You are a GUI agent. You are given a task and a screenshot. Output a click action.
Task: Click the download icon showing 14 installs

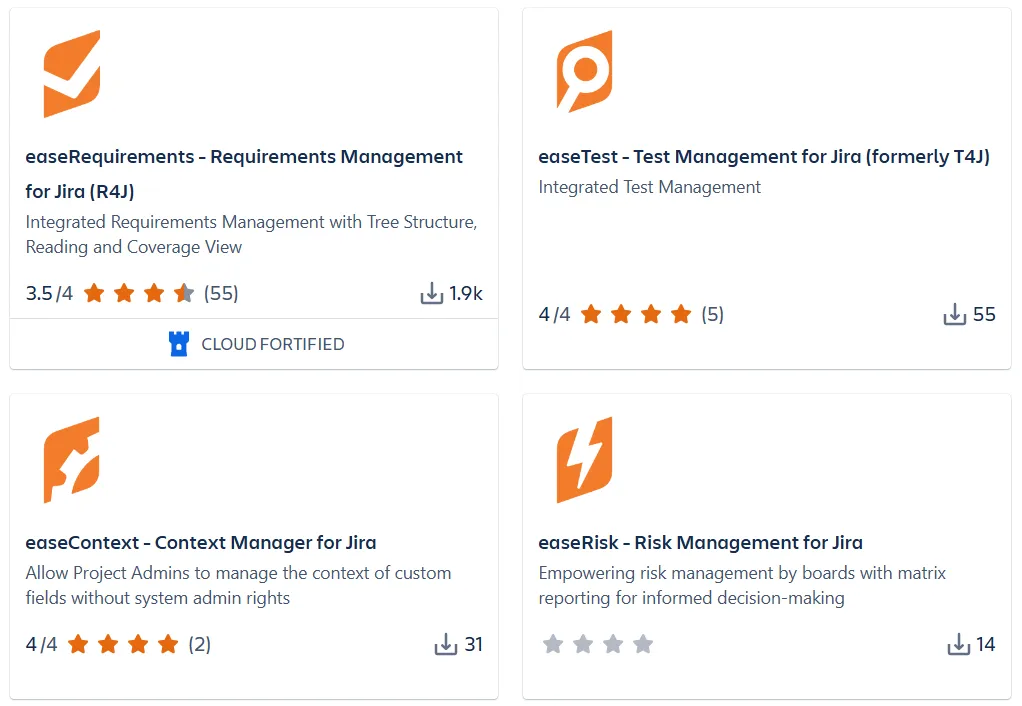pyautogui.click(x=960, y=645)
